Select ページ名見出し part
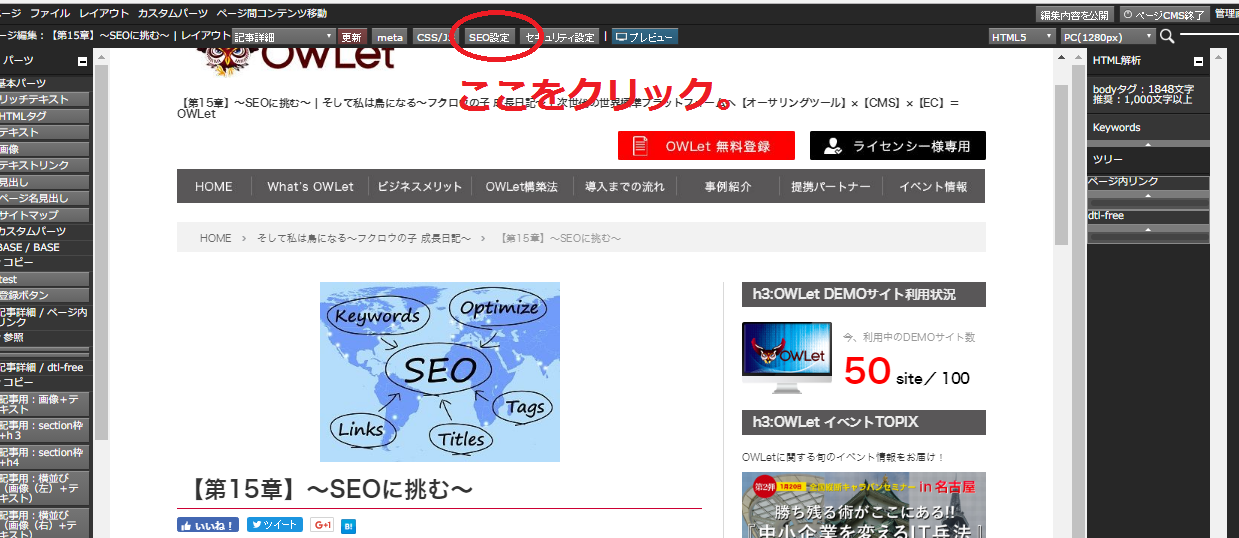 (x=44, y=198)
